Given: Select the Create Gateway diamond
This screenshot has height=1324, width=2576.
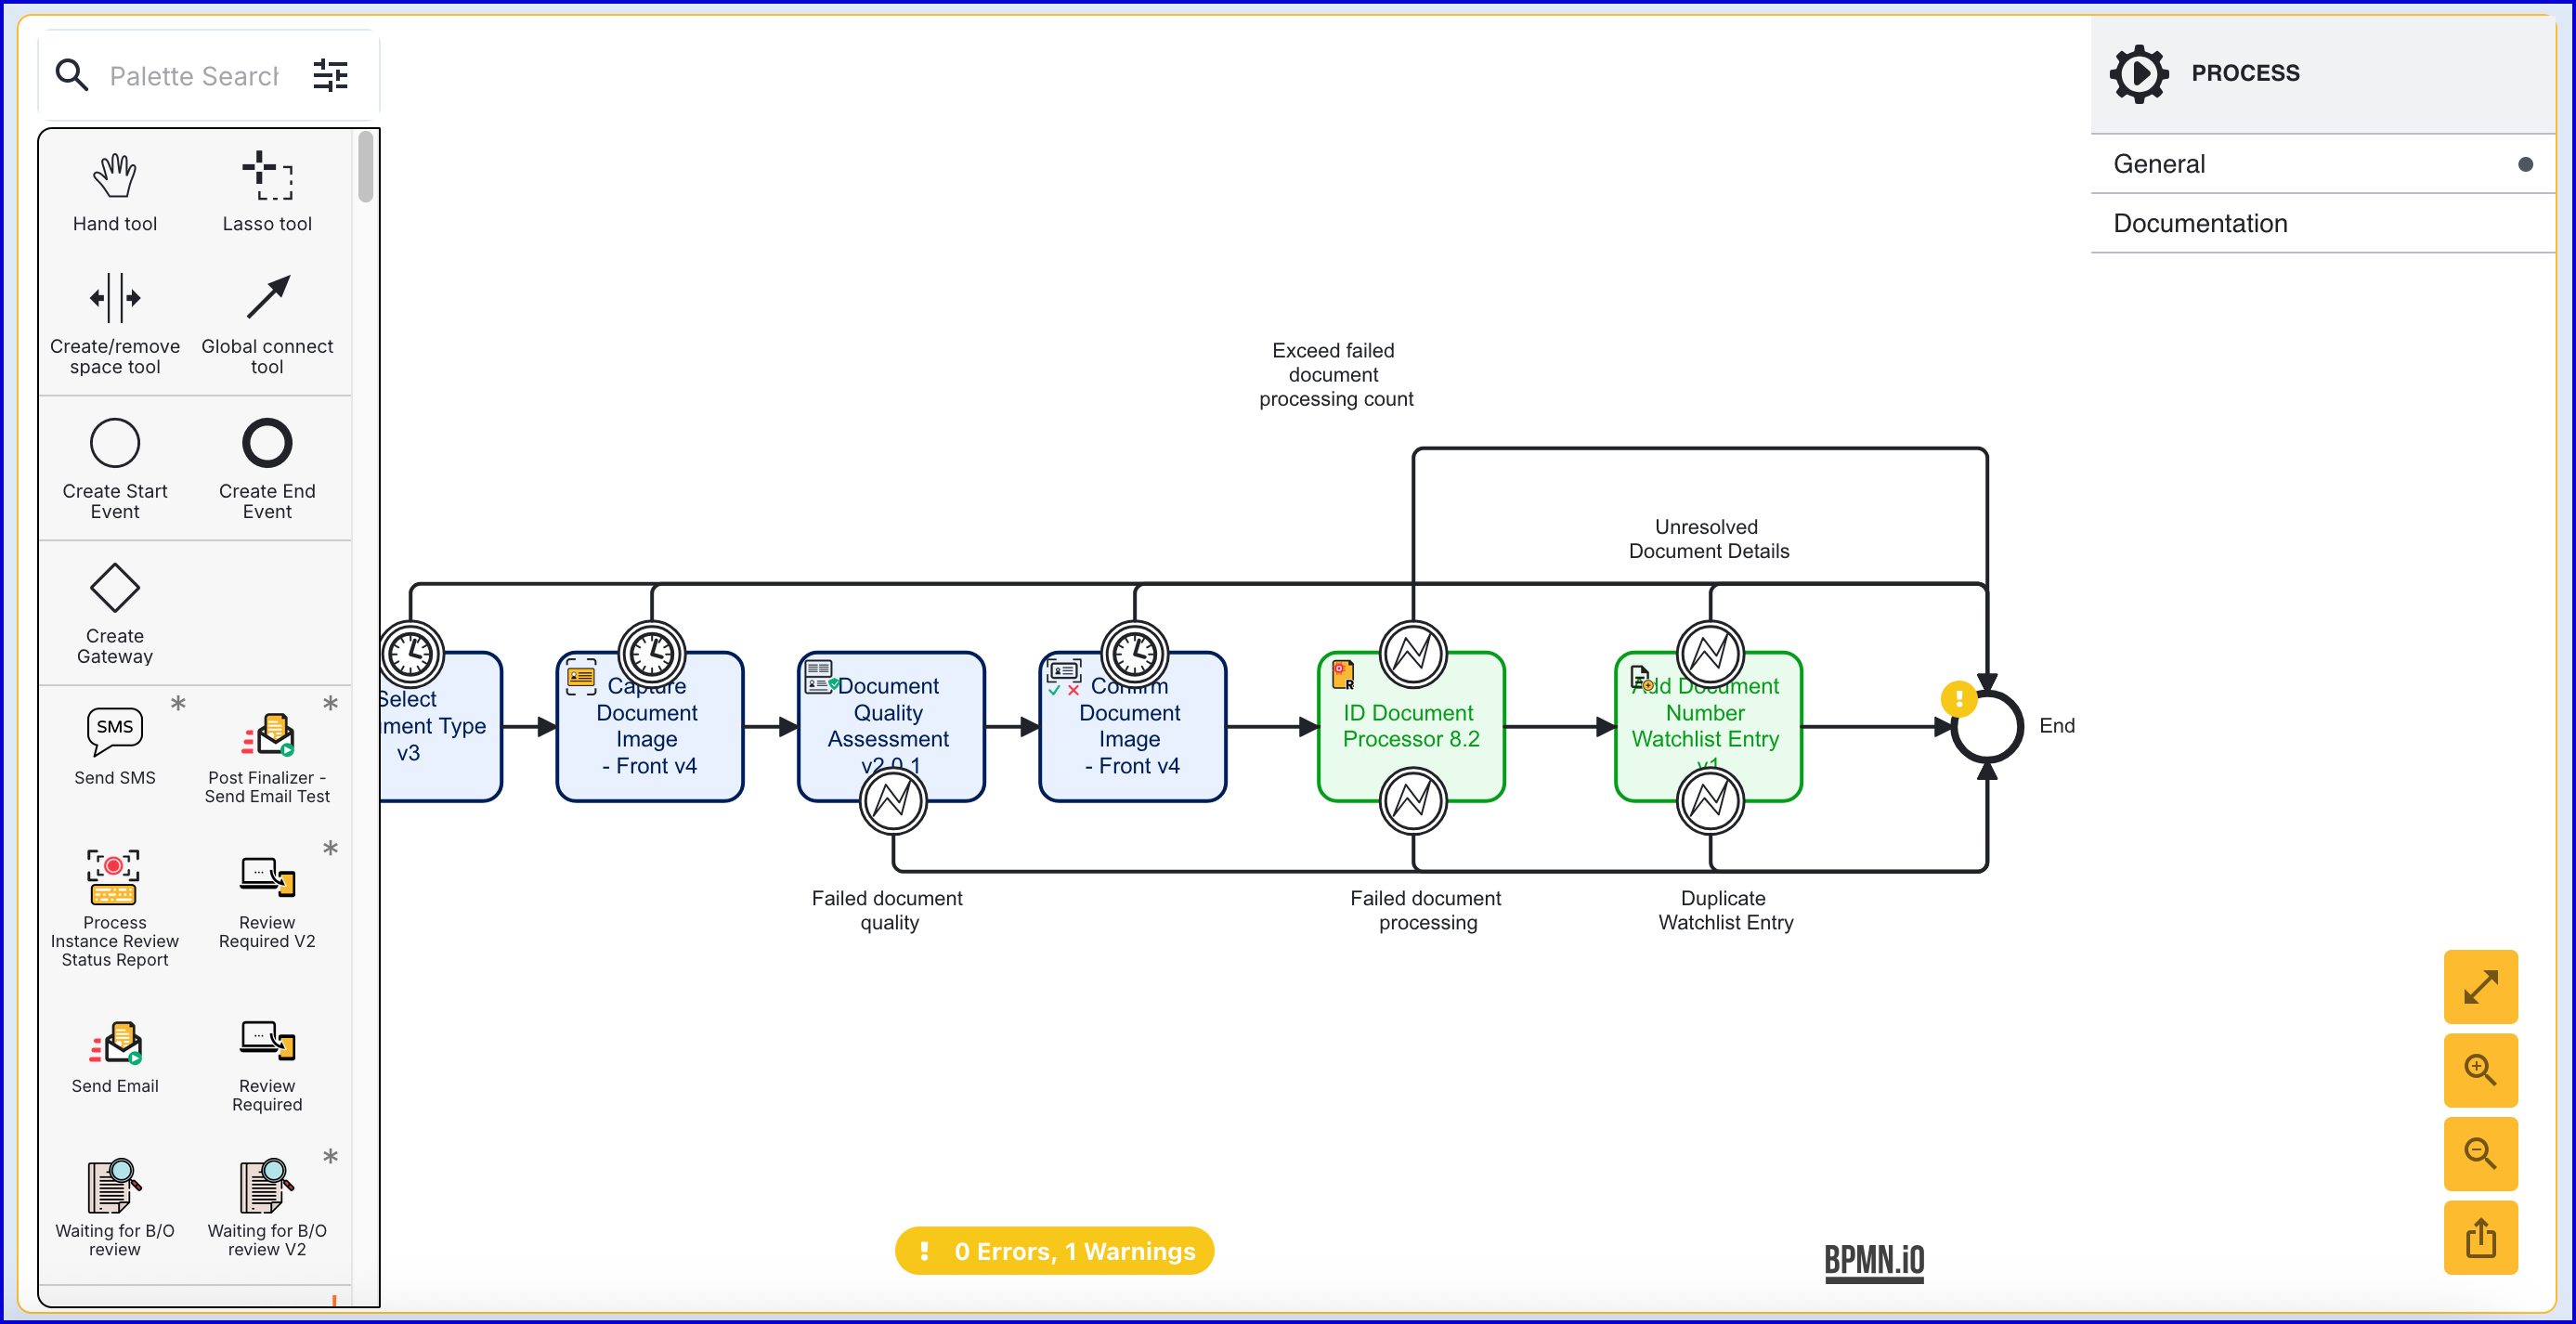Looking at the screenshot, I should pyautogui.click(x=114, y=588).
